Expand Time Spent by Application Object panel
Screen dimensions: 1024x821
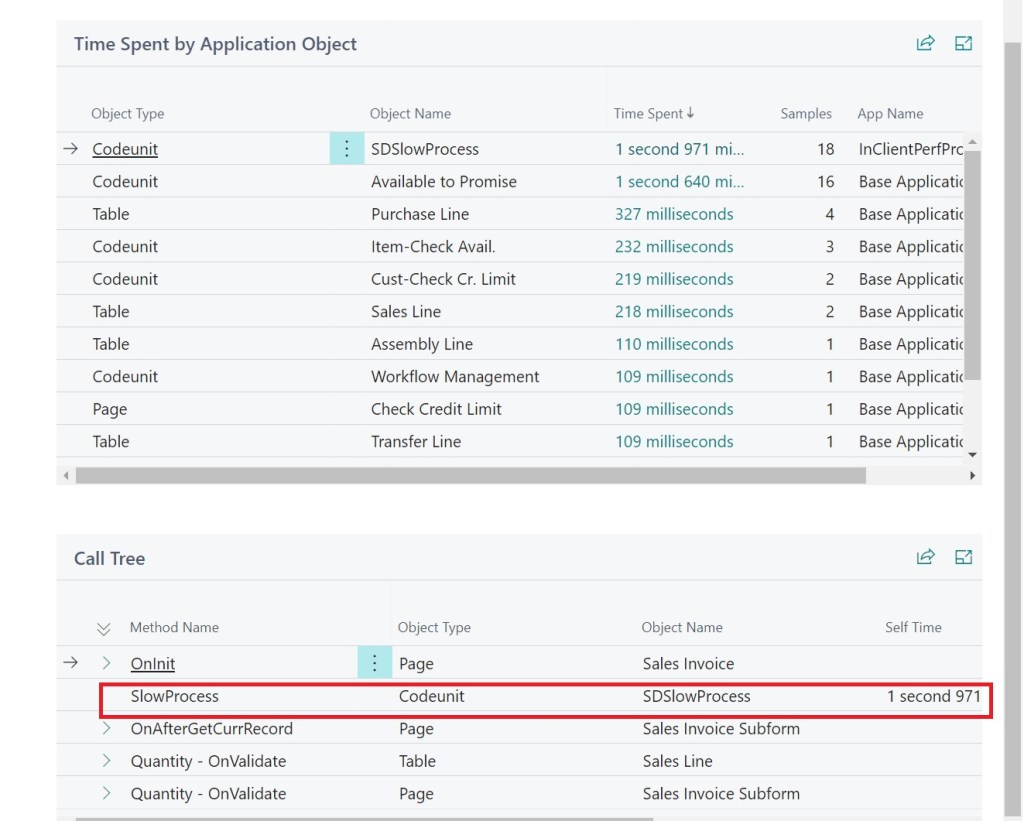tap(963, 43)
